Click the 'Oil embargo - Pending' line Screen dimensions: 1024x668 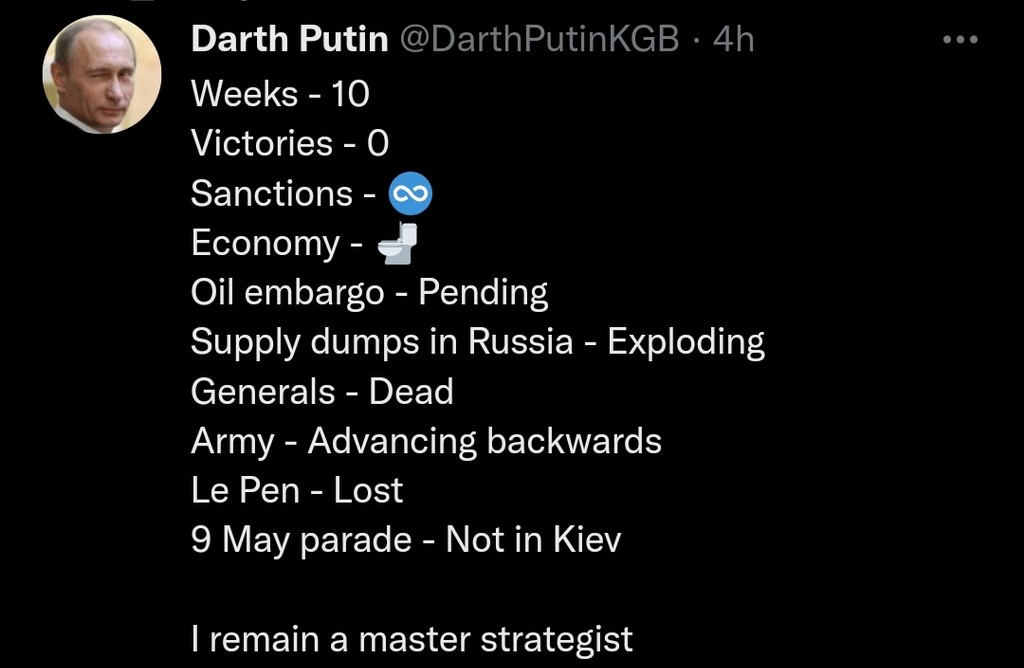(x=369, y=293)
